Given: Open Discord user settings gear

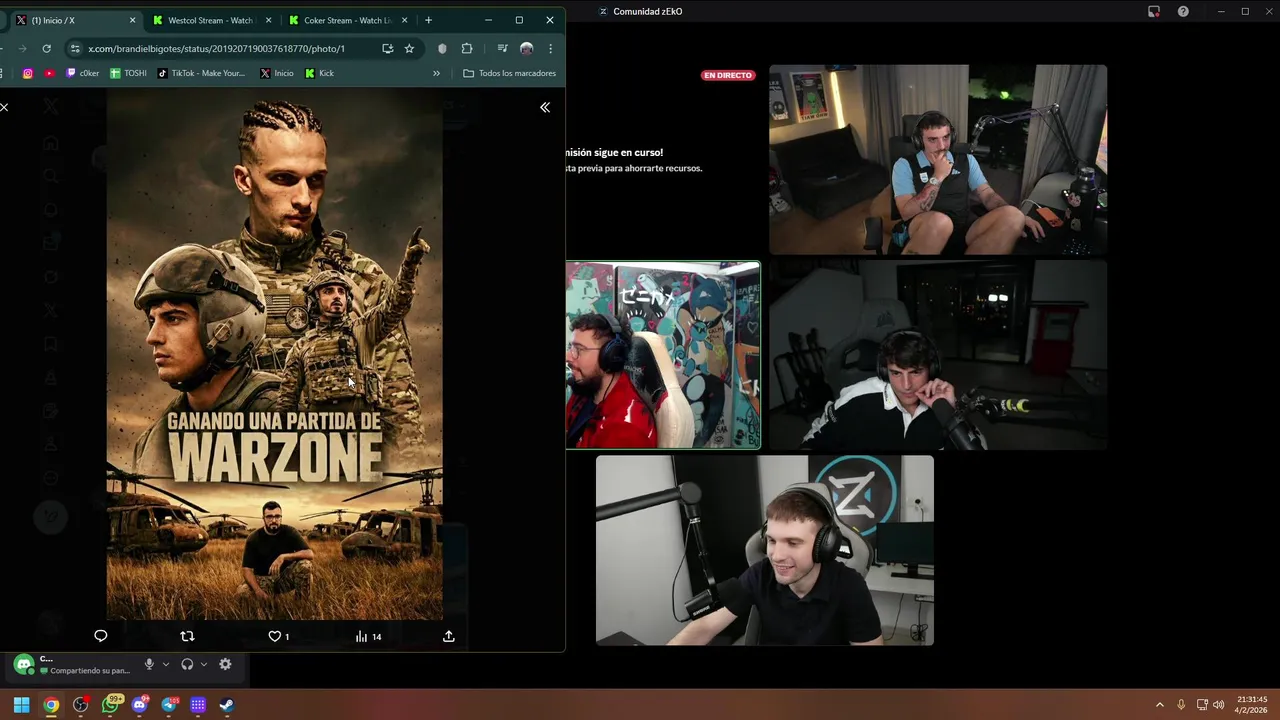Looking at the screenshot, I should click(225, 664).
